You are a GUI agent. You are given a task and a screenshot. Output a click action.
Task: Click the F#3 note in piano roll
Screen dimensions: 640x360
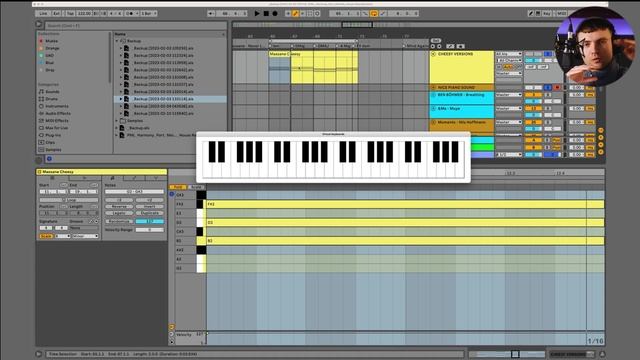405,204
